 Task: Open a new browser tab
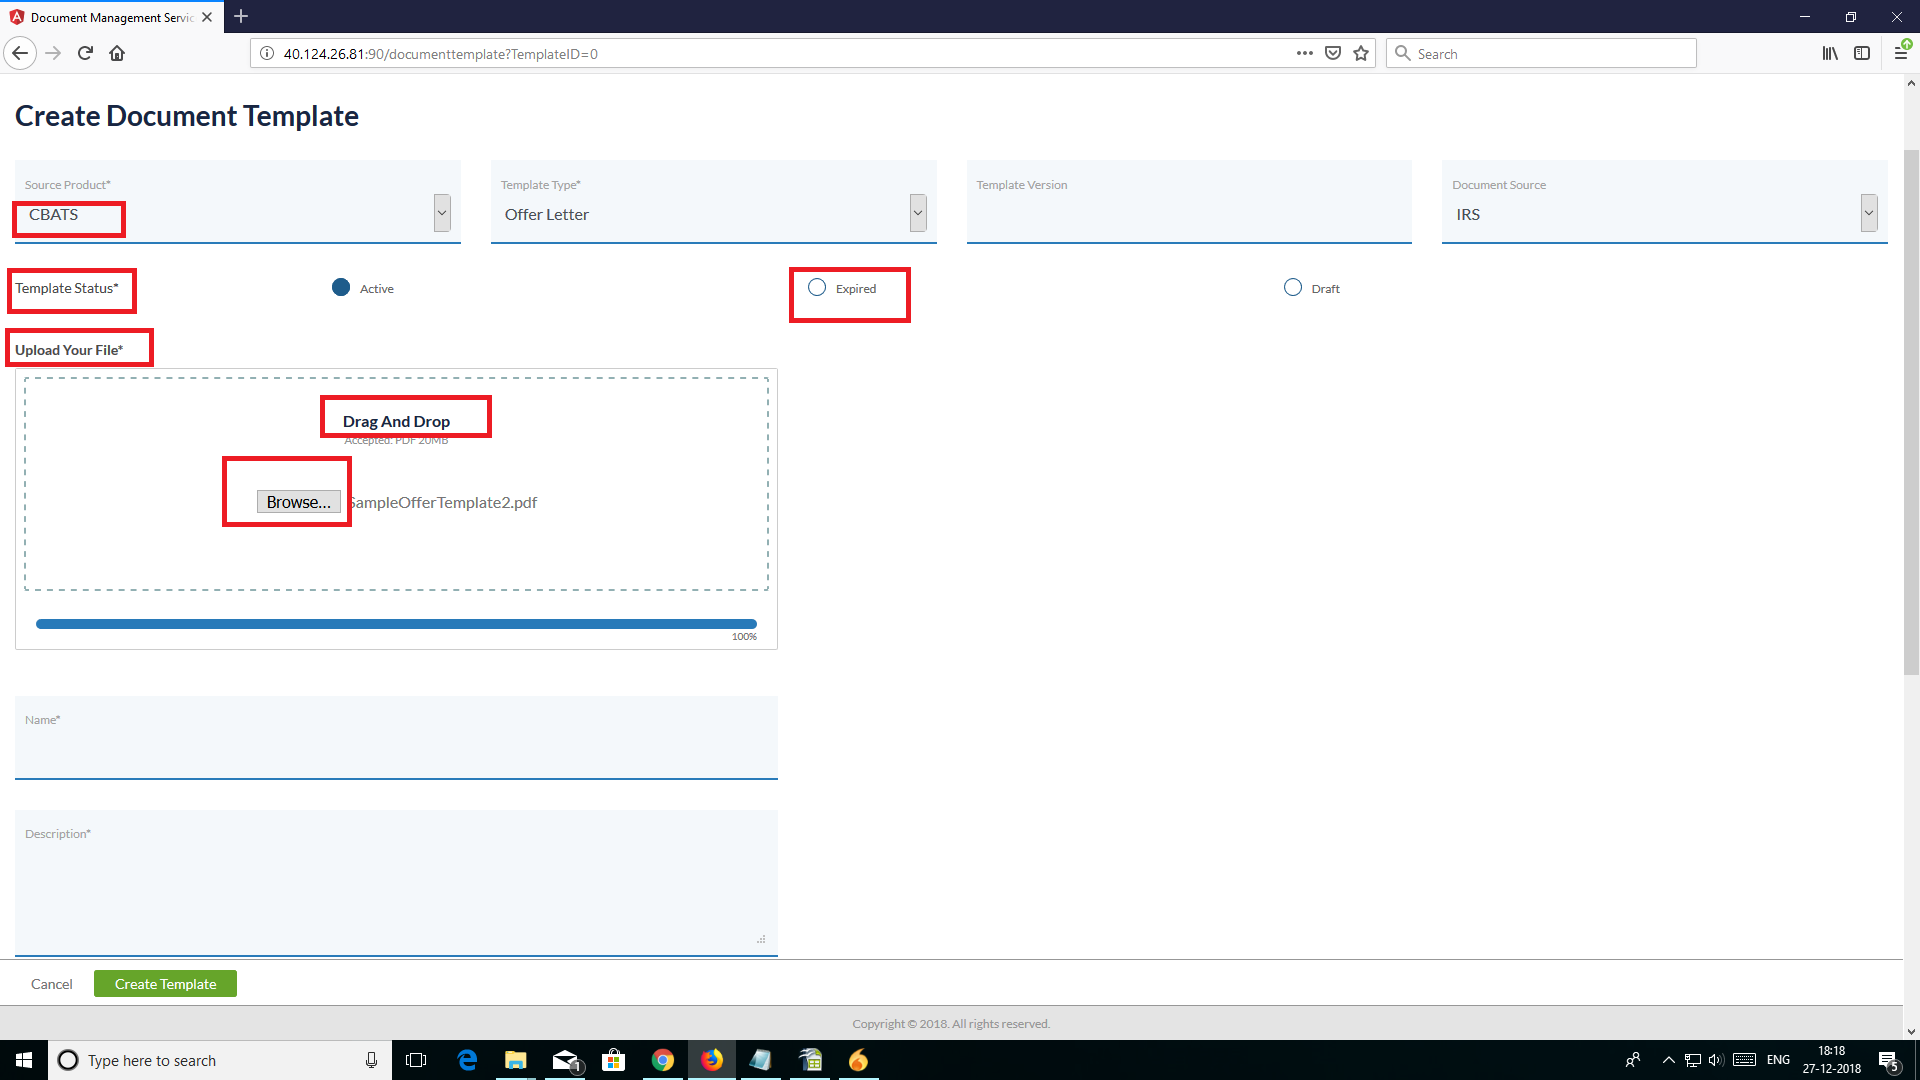coord(241,17)
